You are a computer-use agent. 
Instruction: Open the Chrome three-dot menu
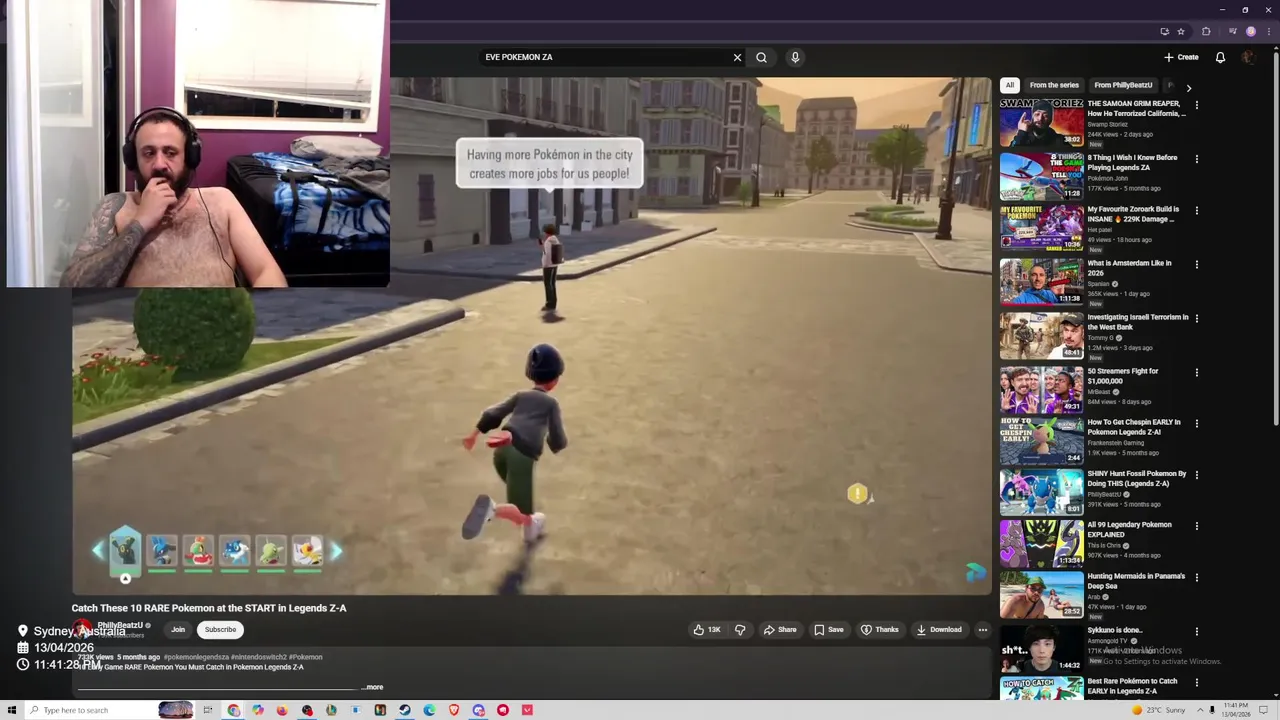(1267, 31)
